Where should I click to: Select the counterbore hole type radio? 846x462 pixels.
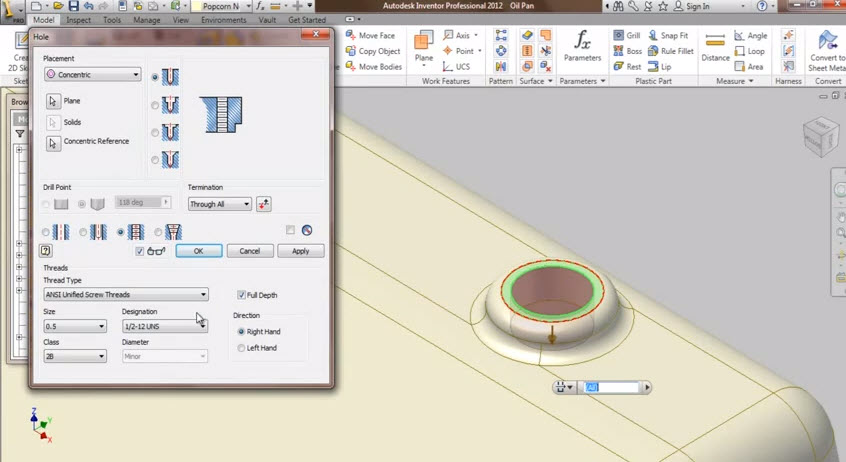tap(155, 105)
